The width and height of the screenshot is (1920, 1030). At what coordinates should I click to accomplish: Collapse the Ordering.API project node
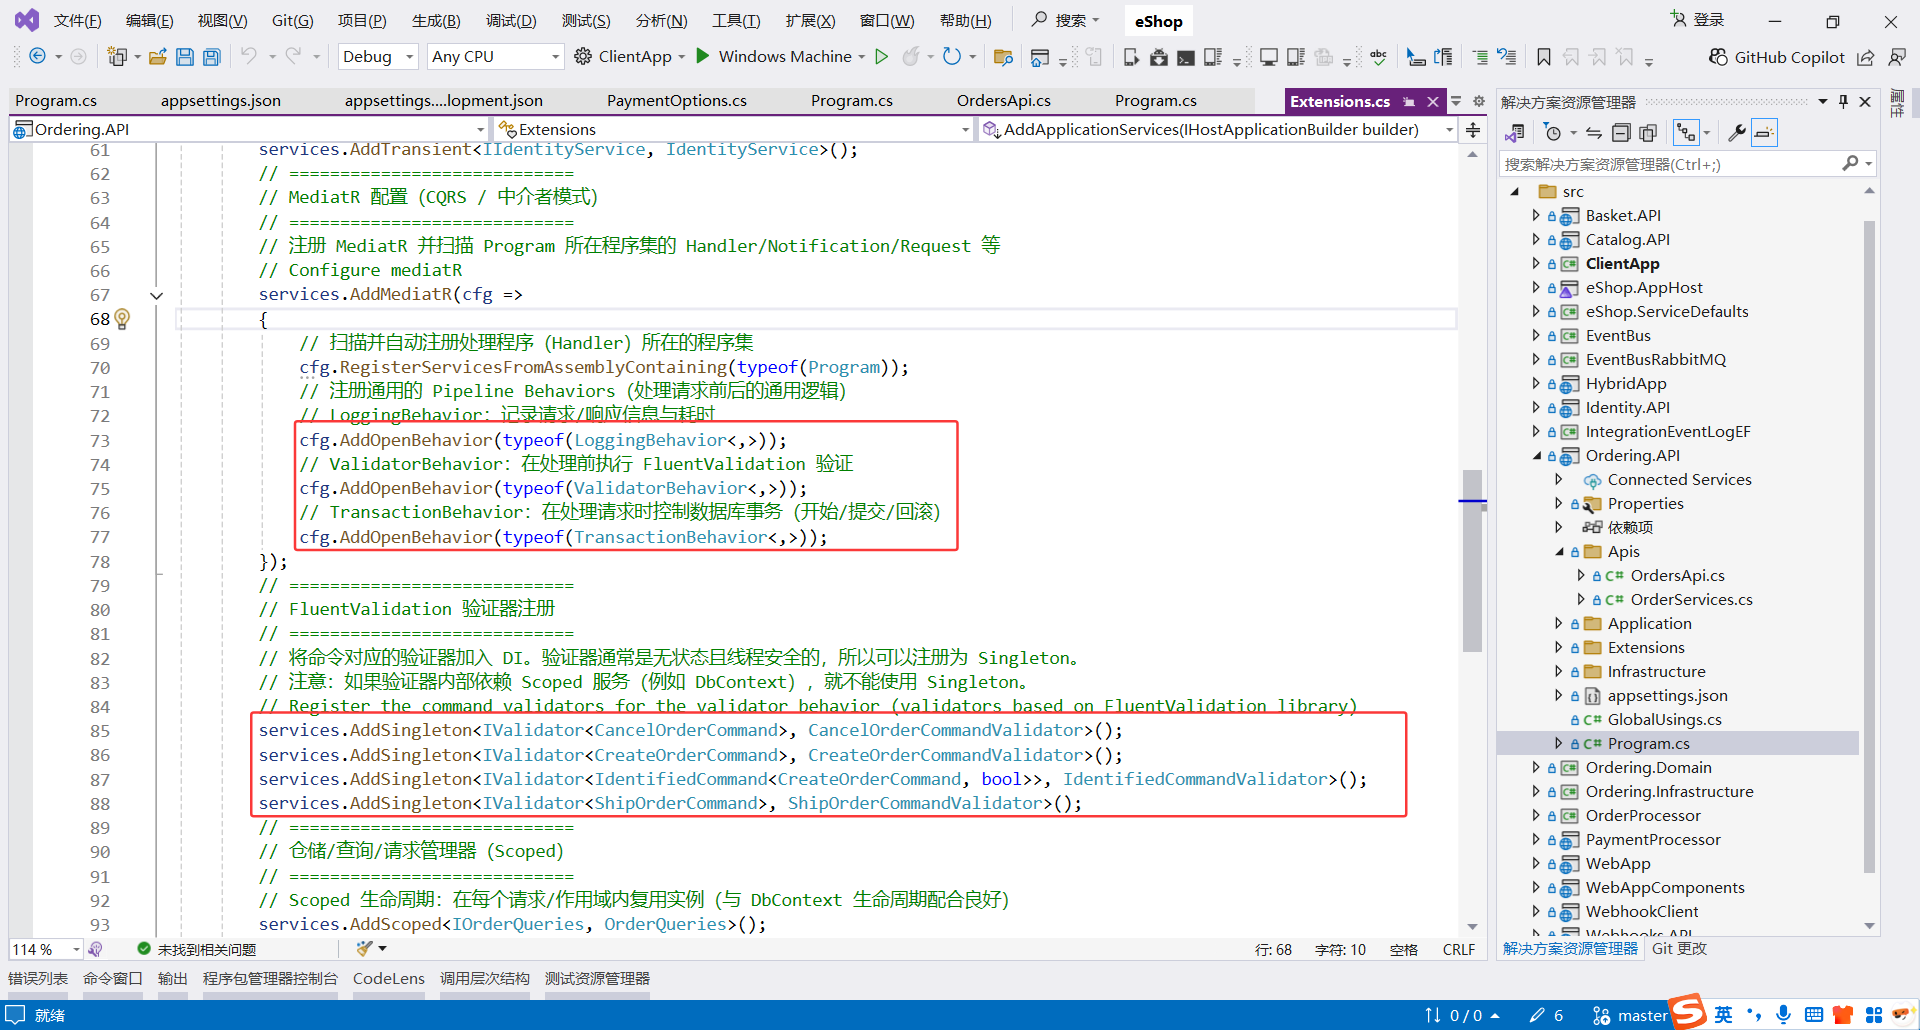tap(1537, 456)
